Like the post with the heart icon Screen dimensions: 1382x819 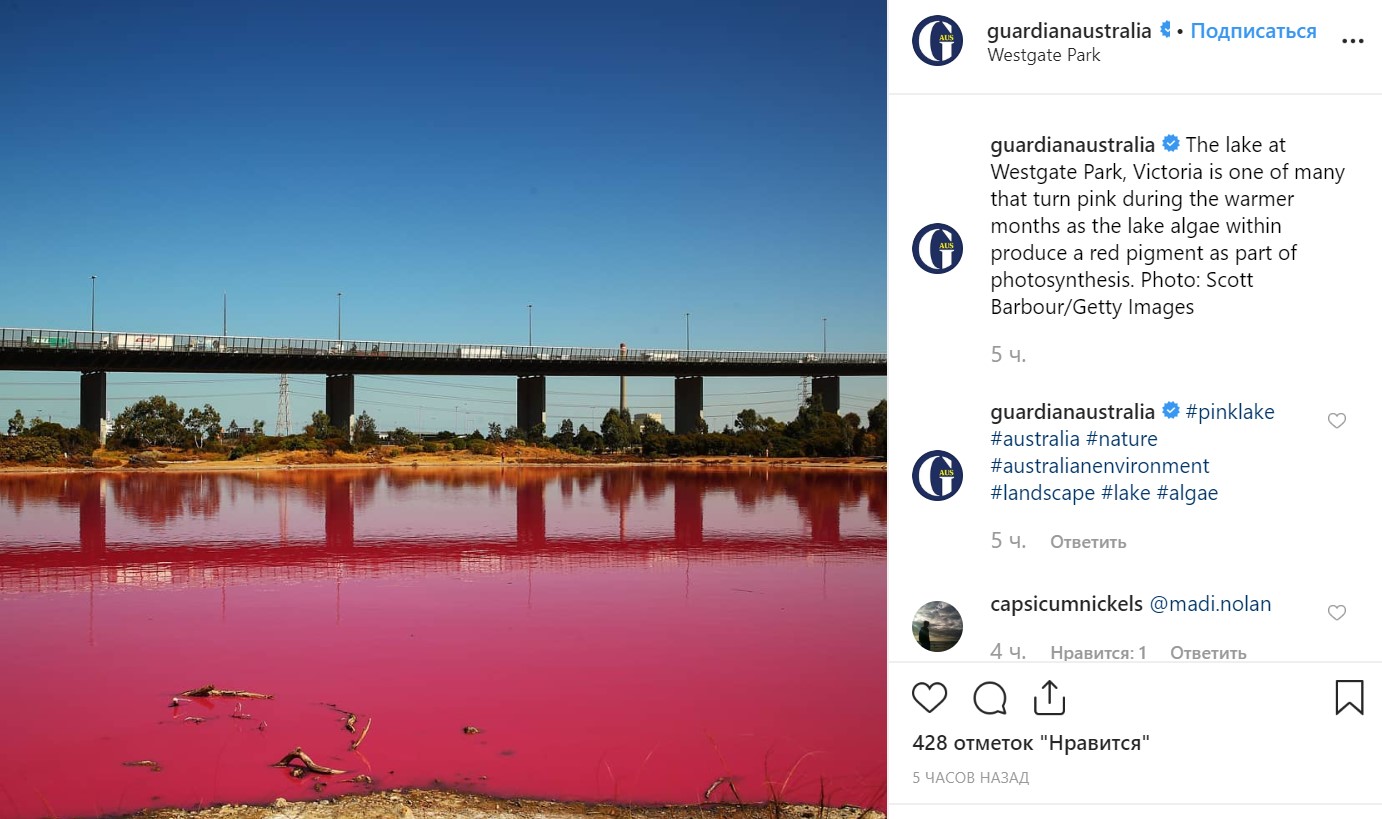pyautogui.click(x=929, y=697)
